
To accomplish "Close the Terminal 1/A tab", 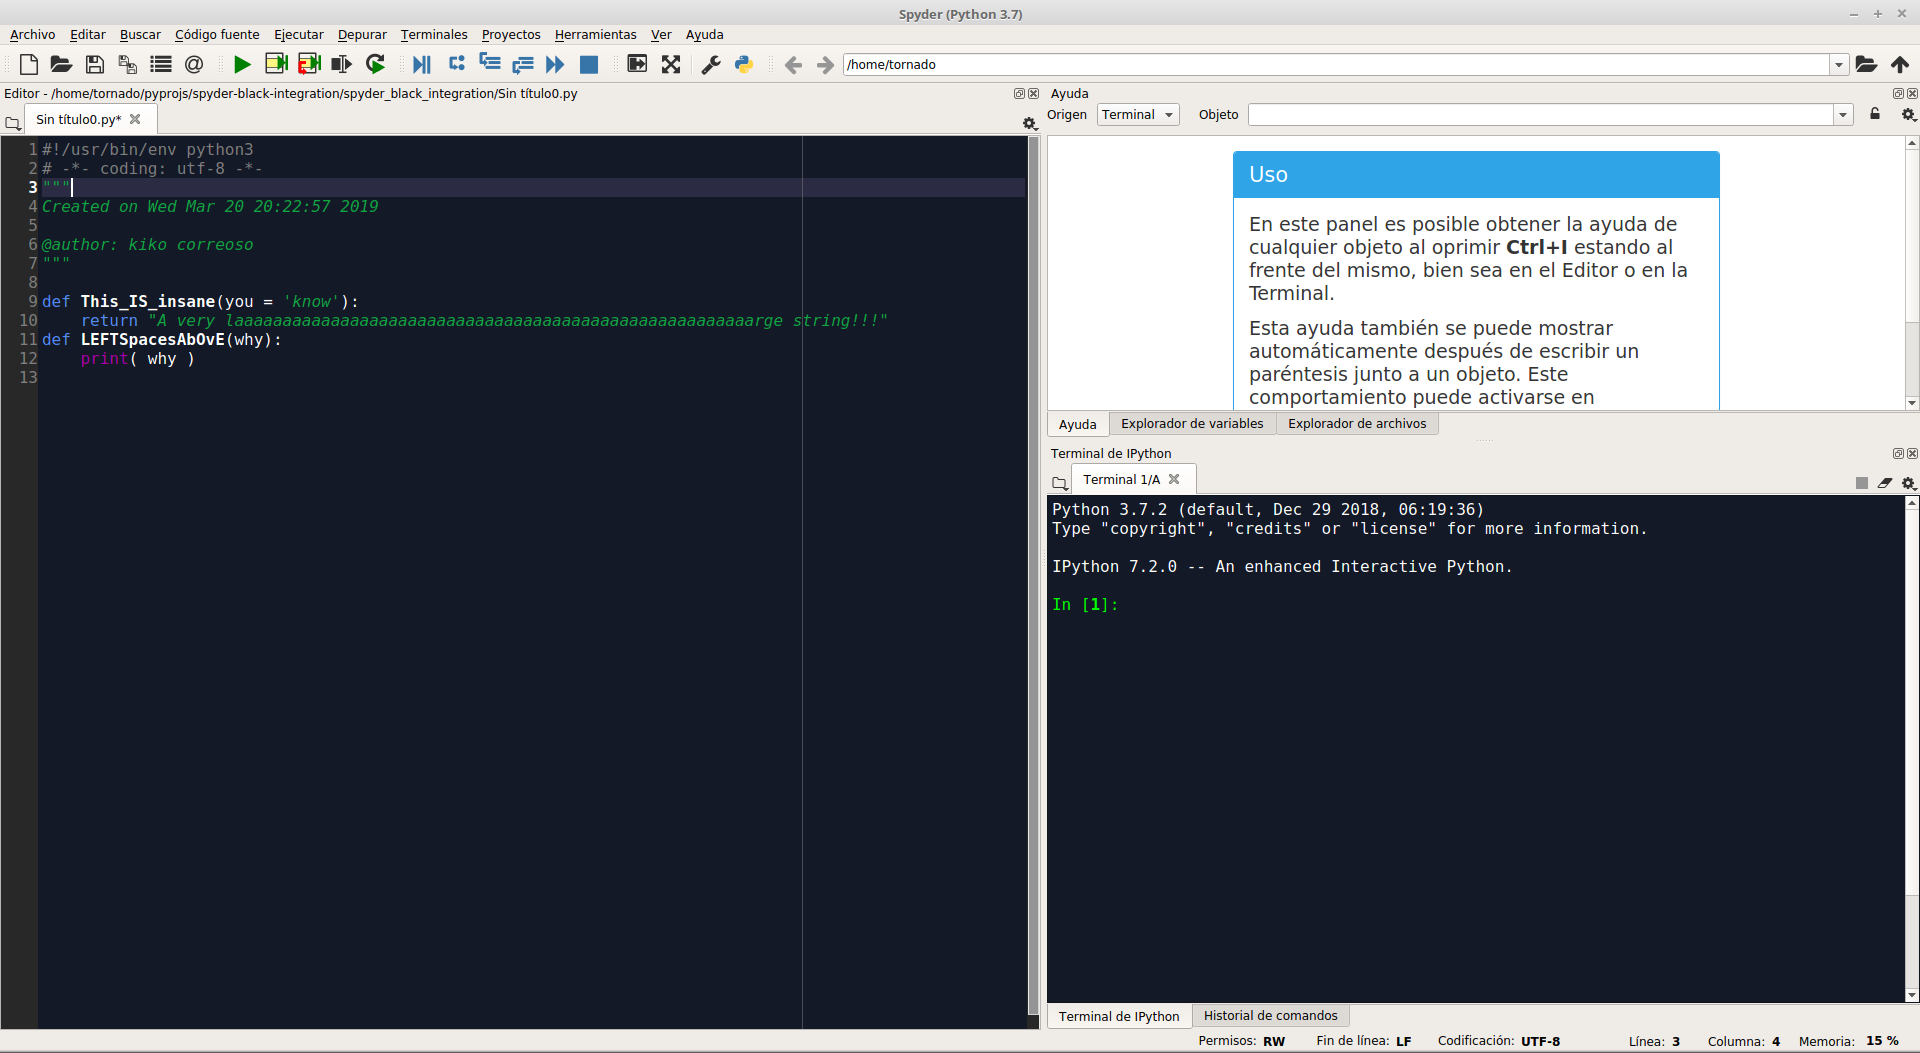I will [x=1174, y=479].
